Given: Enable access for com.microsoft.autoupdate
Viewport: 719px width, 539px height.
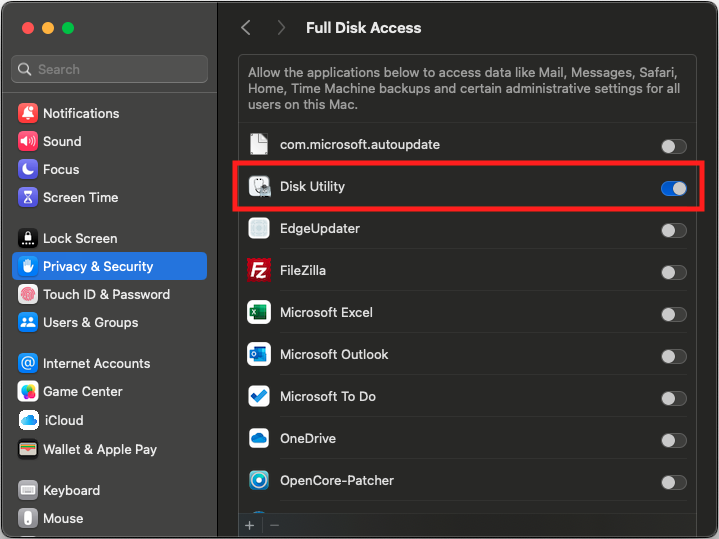Looking at the screenshot, I should (x=674, y=147).
